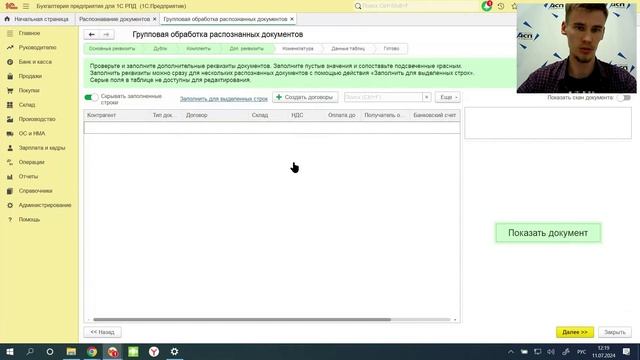Open Продажи section
This screenshot has width=640, height=360.
[x=30, y=76]
